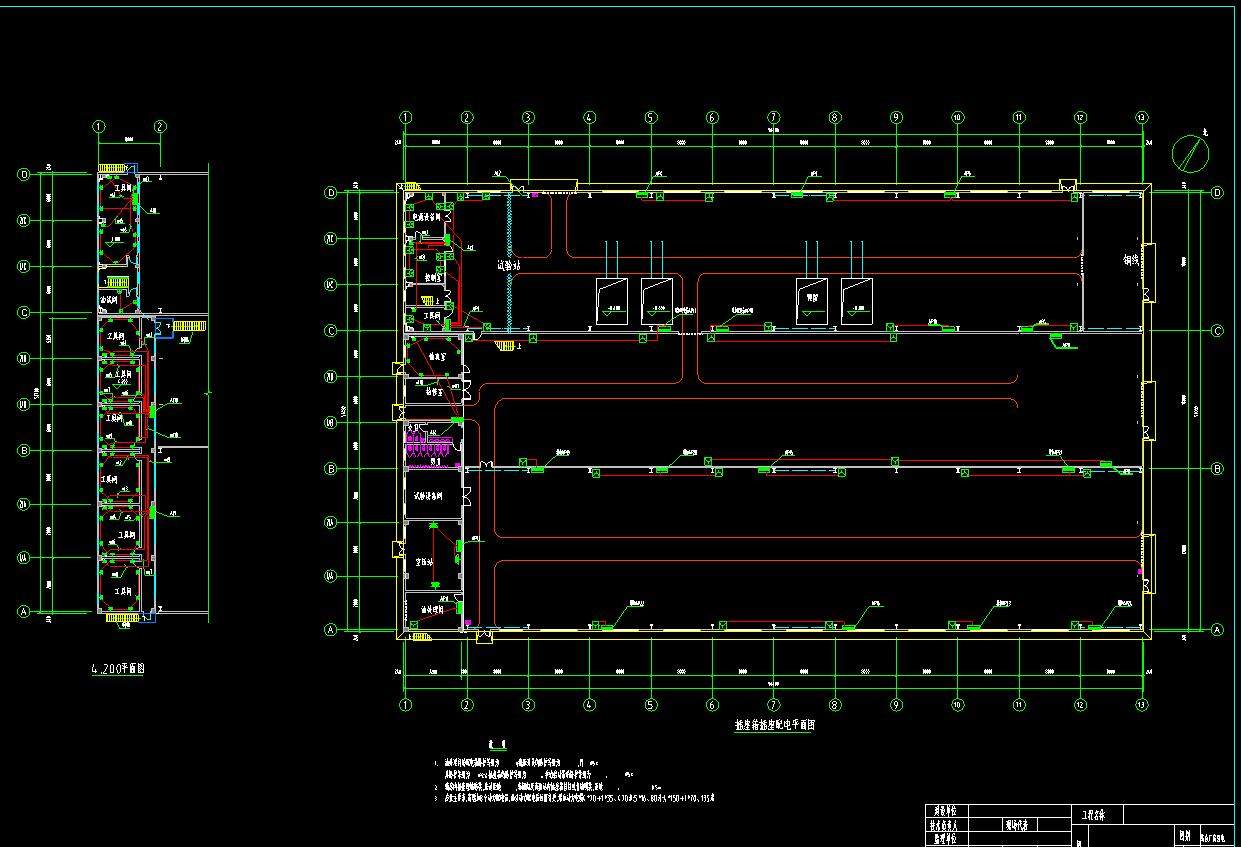Viewport: 1241px width, 847px height.
Task: Select axis bubble B right of main plan
Action: click(x=1217, y=468)
